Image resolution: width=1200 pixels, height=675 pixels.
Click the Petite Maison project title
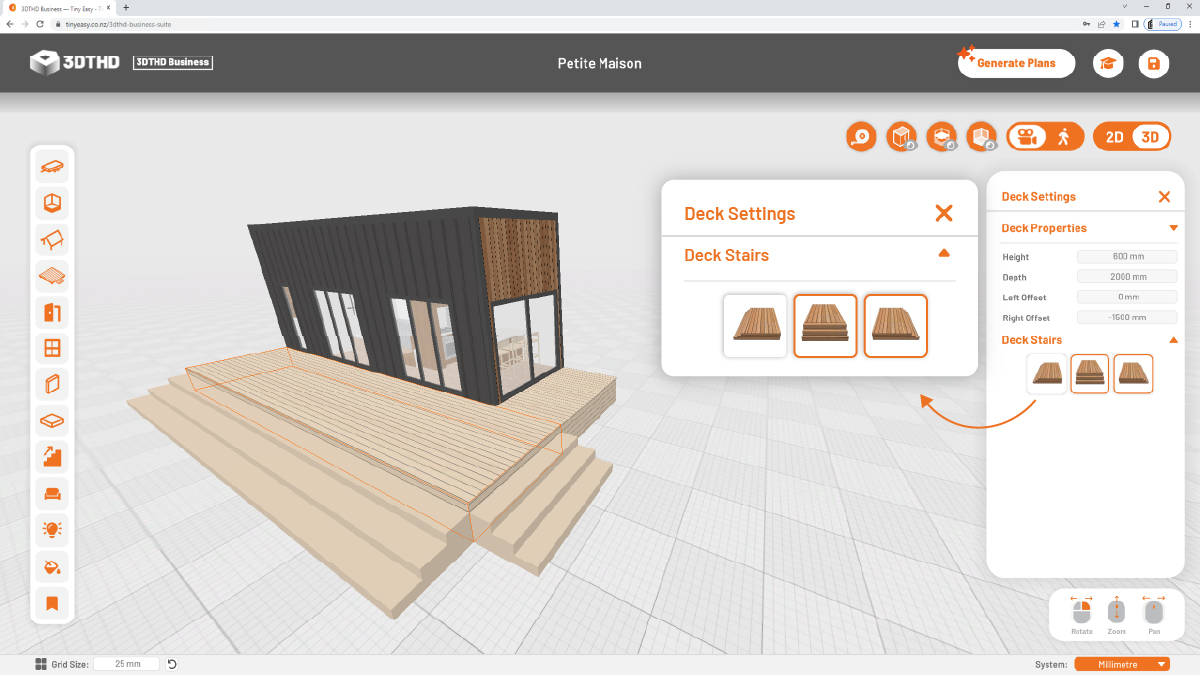[x=600, y=63]
